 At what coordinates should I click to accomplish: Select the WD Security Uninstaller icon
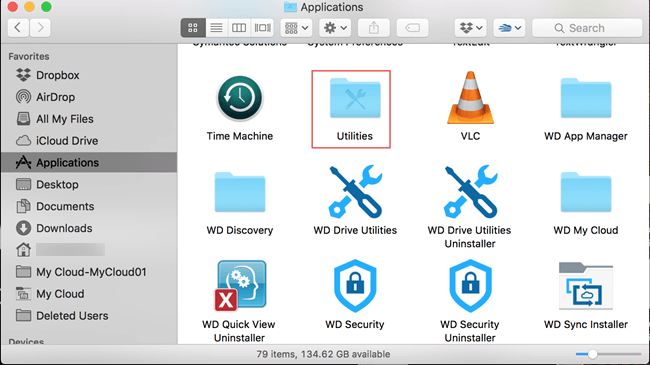[470, 286]
